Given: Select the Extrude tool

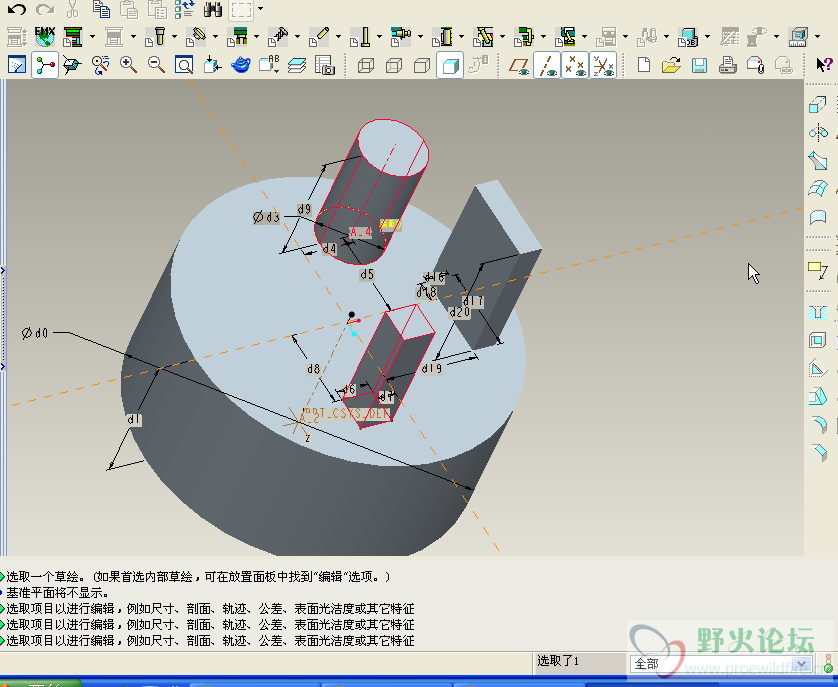Looking at the screenshot, I should (x=818, y=103).
